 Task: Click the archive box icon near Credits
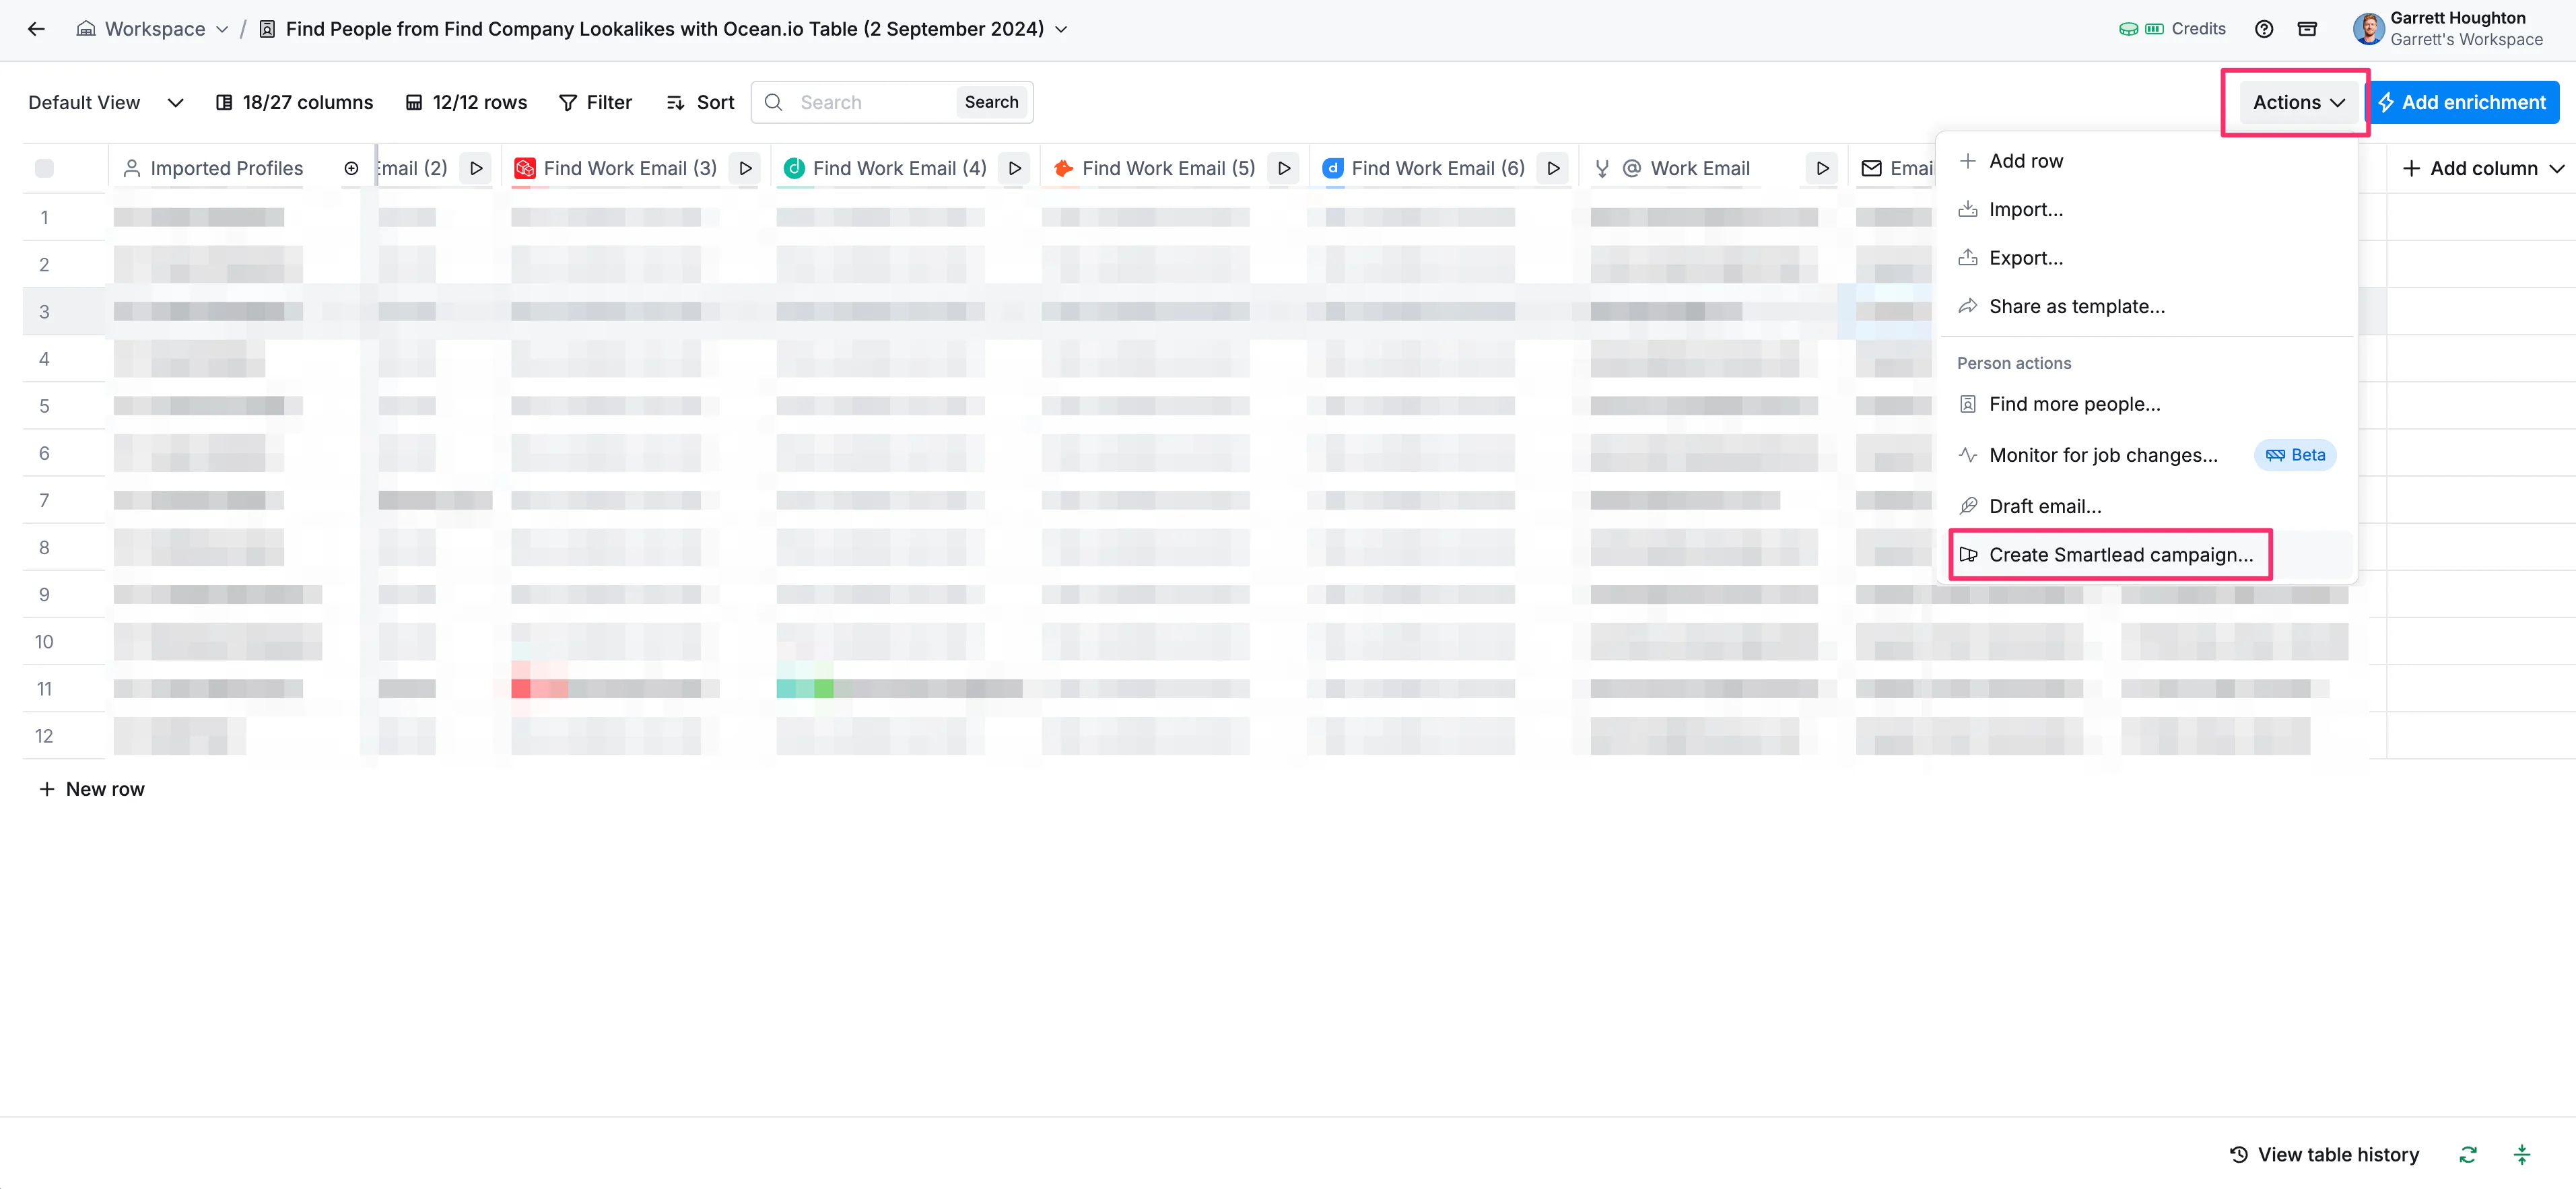click(x=2307, y=29)
